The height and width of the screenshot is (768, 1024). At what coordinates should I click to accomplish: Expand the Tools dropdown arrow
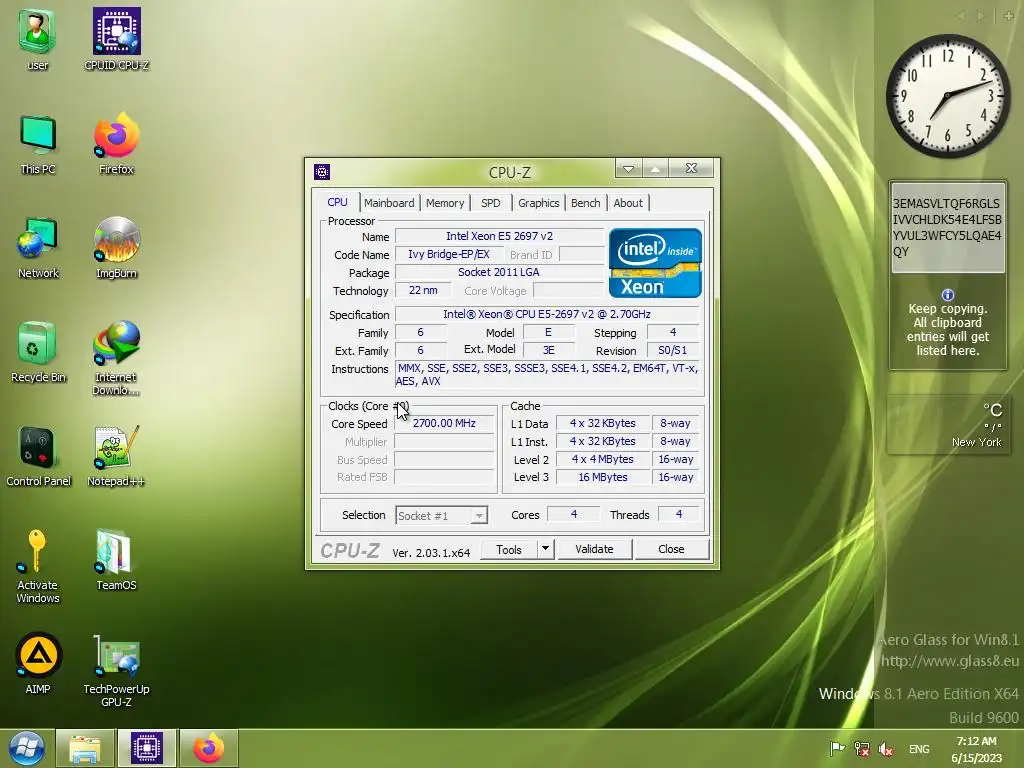pyautogui.click(x=545, y=549)
